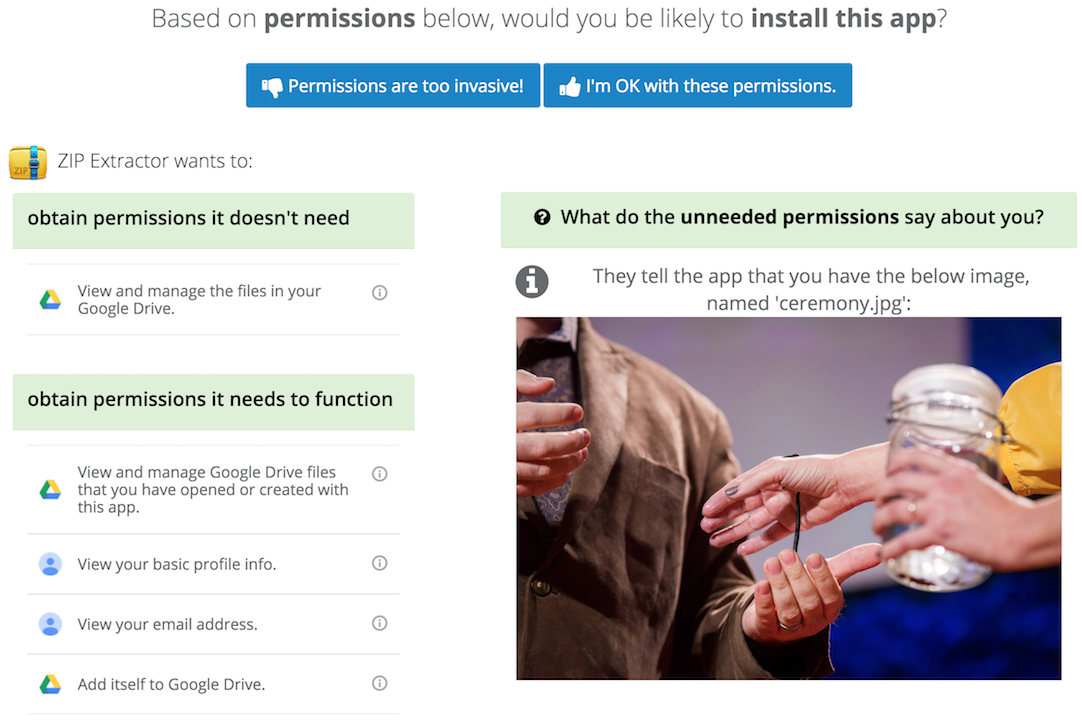
Task: Click the ZIP Extractor app icon
Action: [27, 162]
